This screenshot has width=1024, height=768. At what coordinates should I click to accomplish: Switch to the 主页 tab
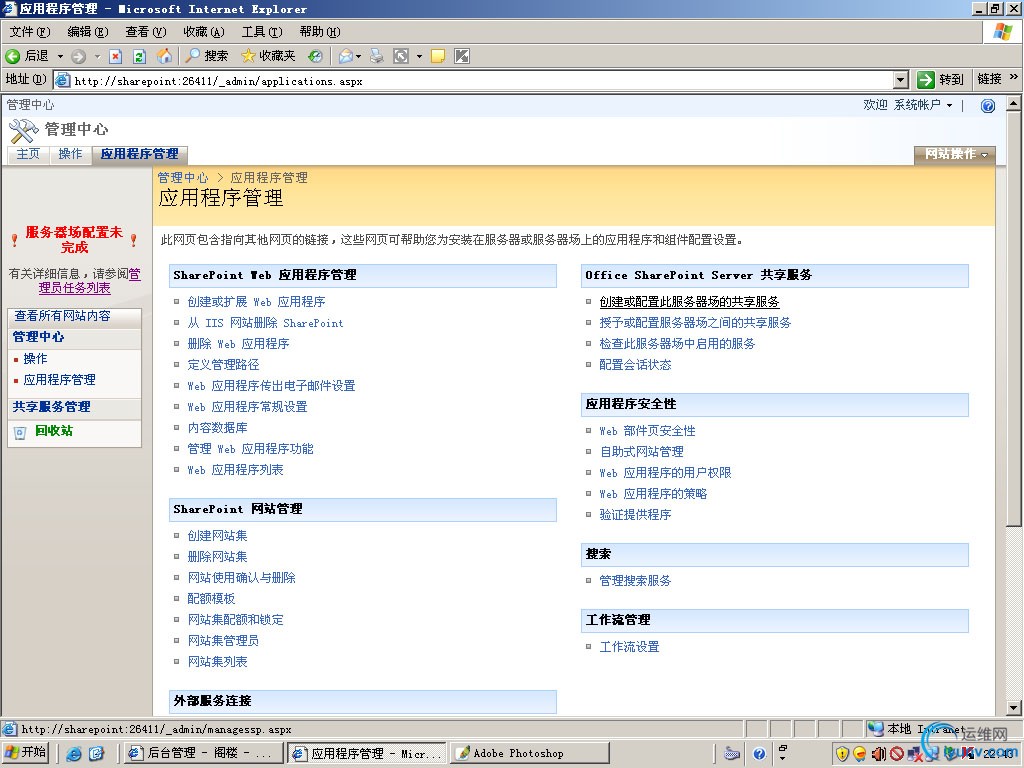coord(28,154)
